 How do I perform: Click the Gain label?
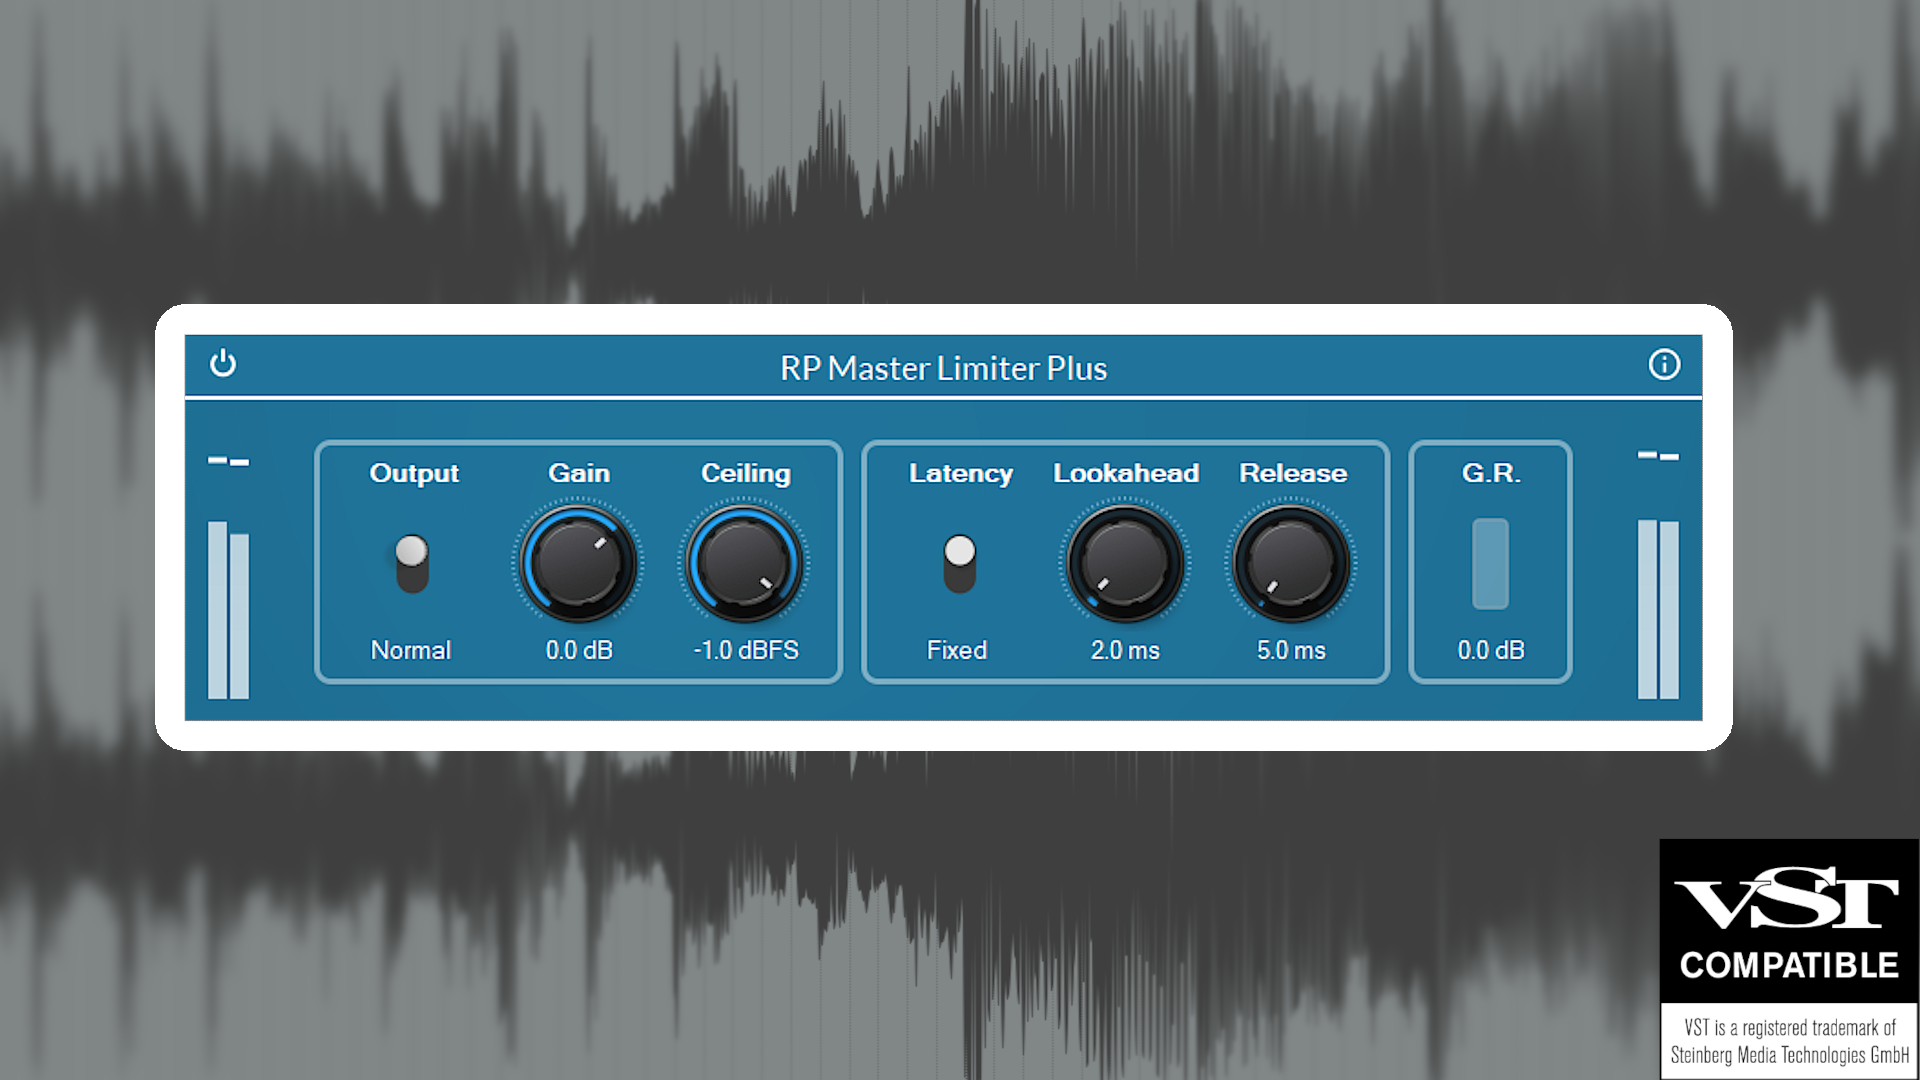579,473
